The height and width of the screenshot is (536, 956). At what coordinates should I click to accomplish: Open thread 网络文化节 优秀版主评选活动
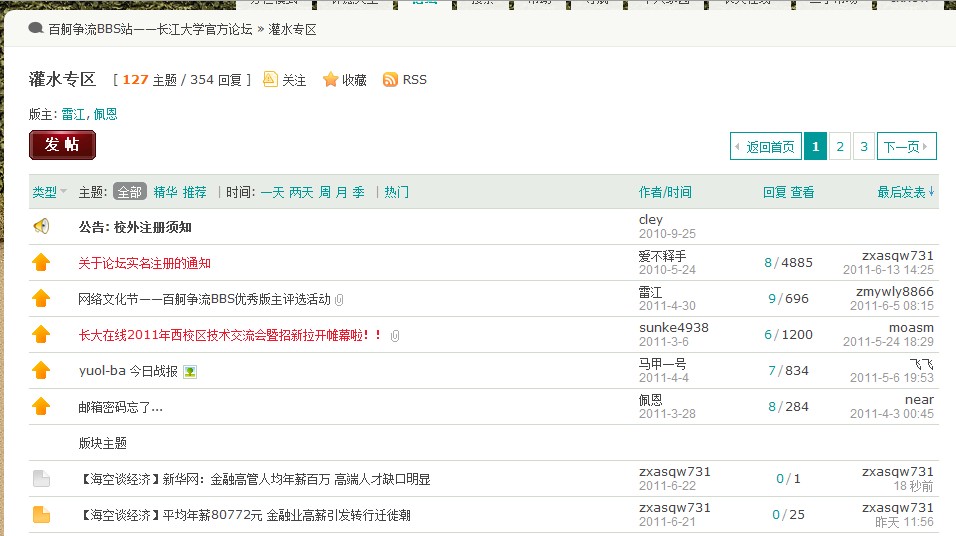coord(204,299)
